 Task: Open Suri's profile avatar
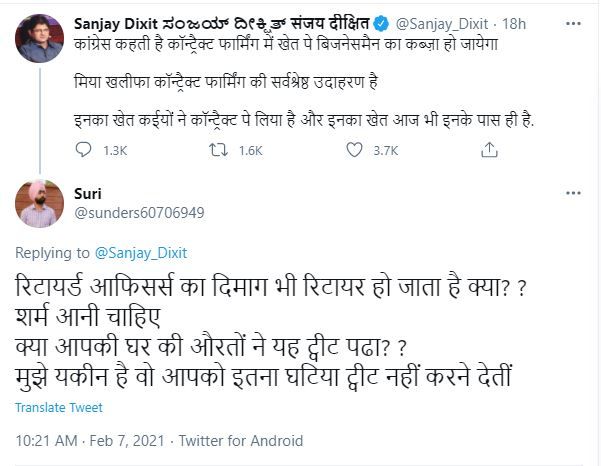(x=41, y=202)
